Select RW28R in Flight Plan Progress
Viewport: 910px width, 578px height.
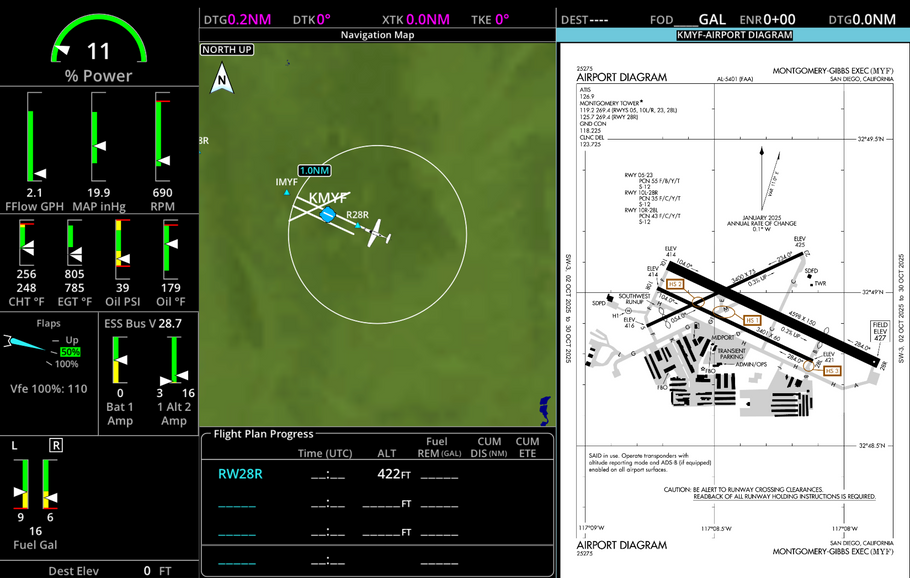coord(240,474)
